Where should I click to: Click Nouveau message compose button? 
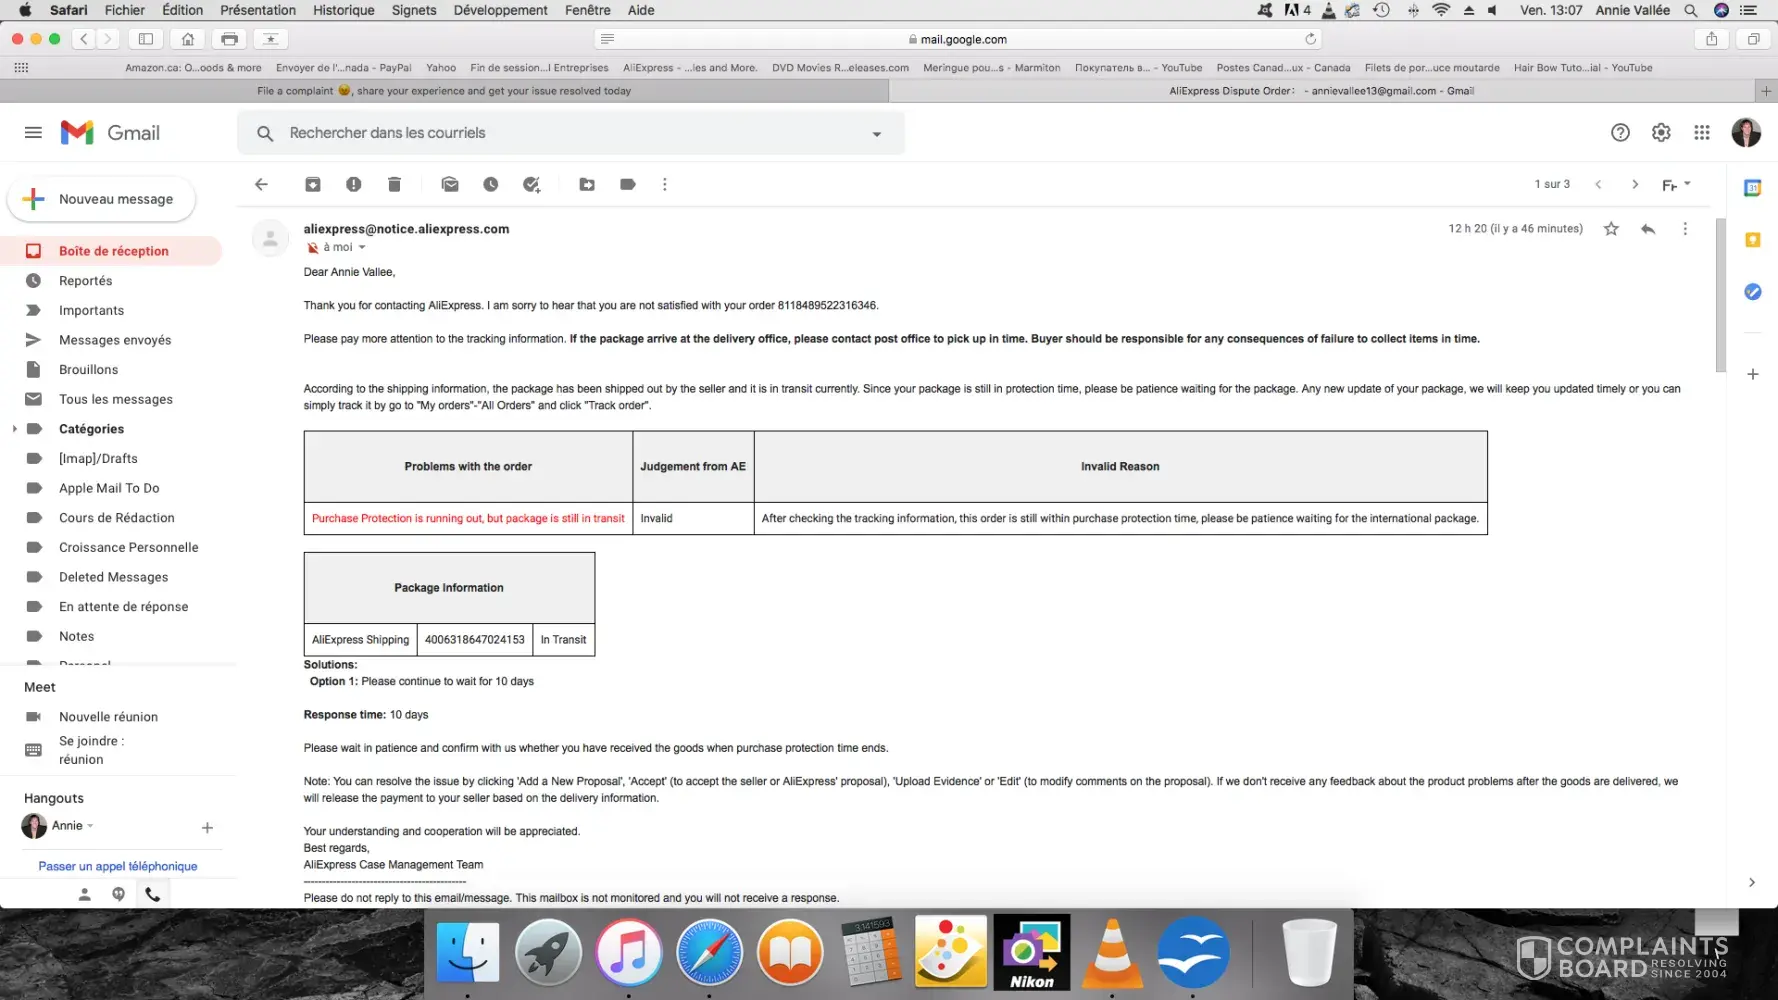[x=101, y=199]
